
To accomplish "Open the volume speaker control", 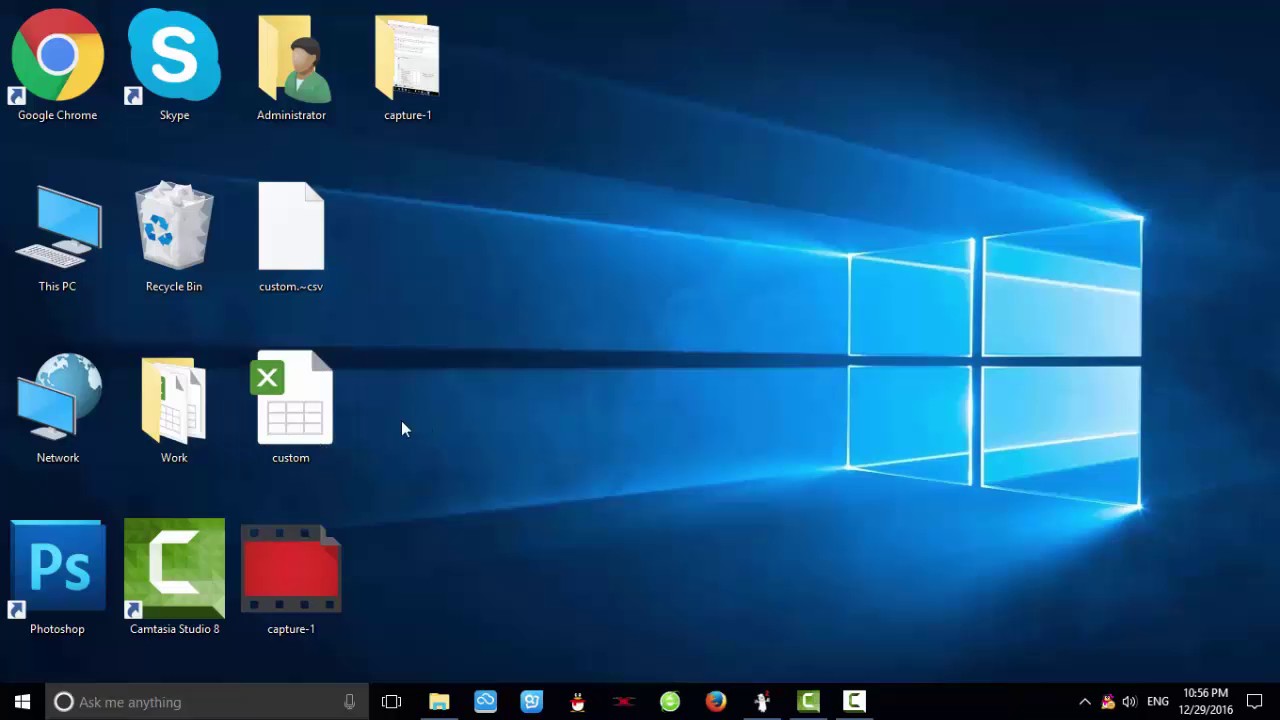I will click(1130, 702).
